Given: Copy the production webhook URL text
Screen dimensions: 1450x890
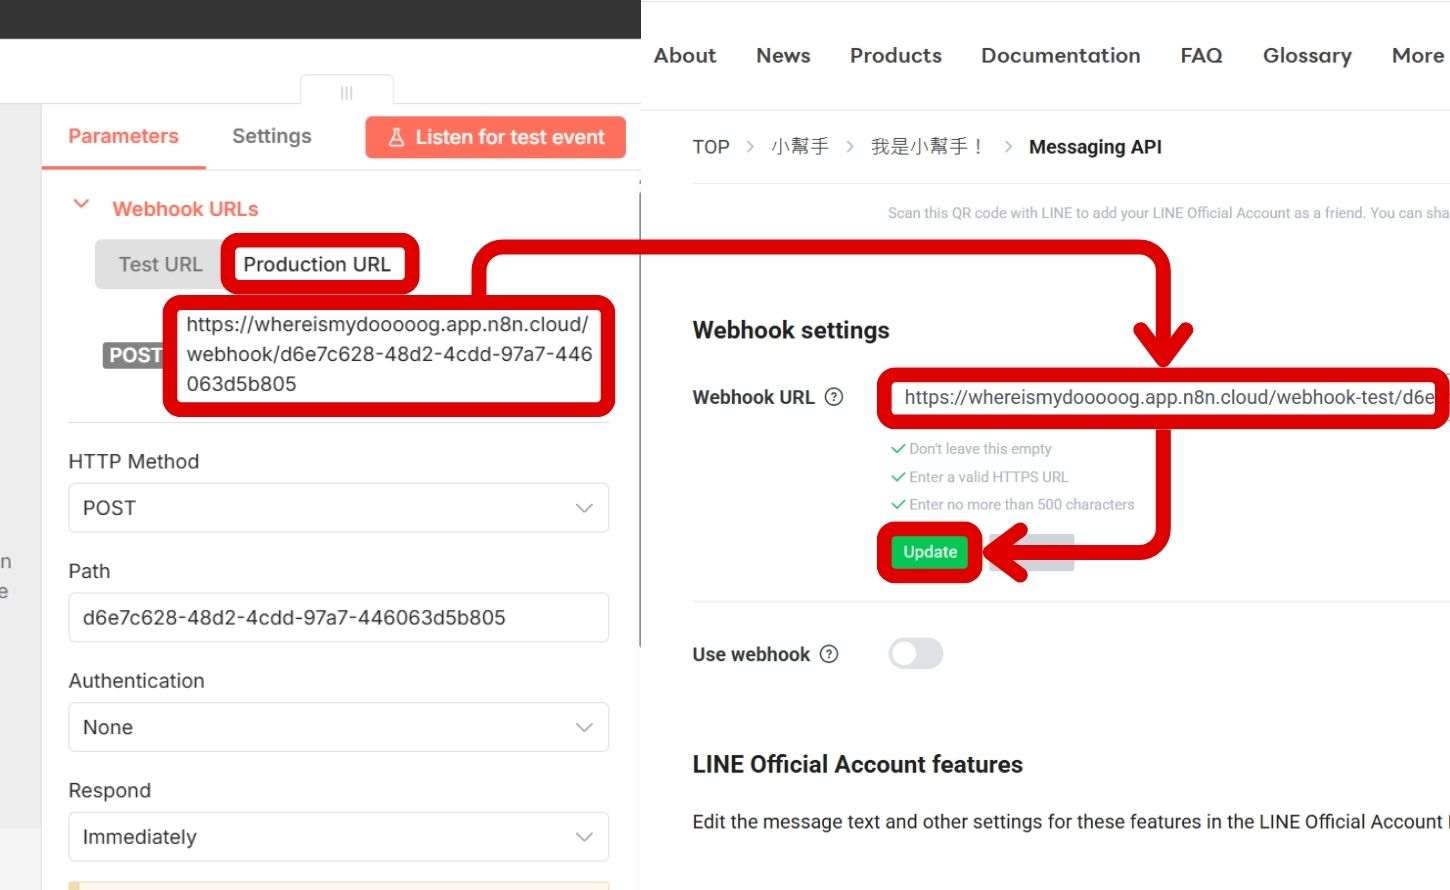Looking at the screenshot, I should pos(388,354).
